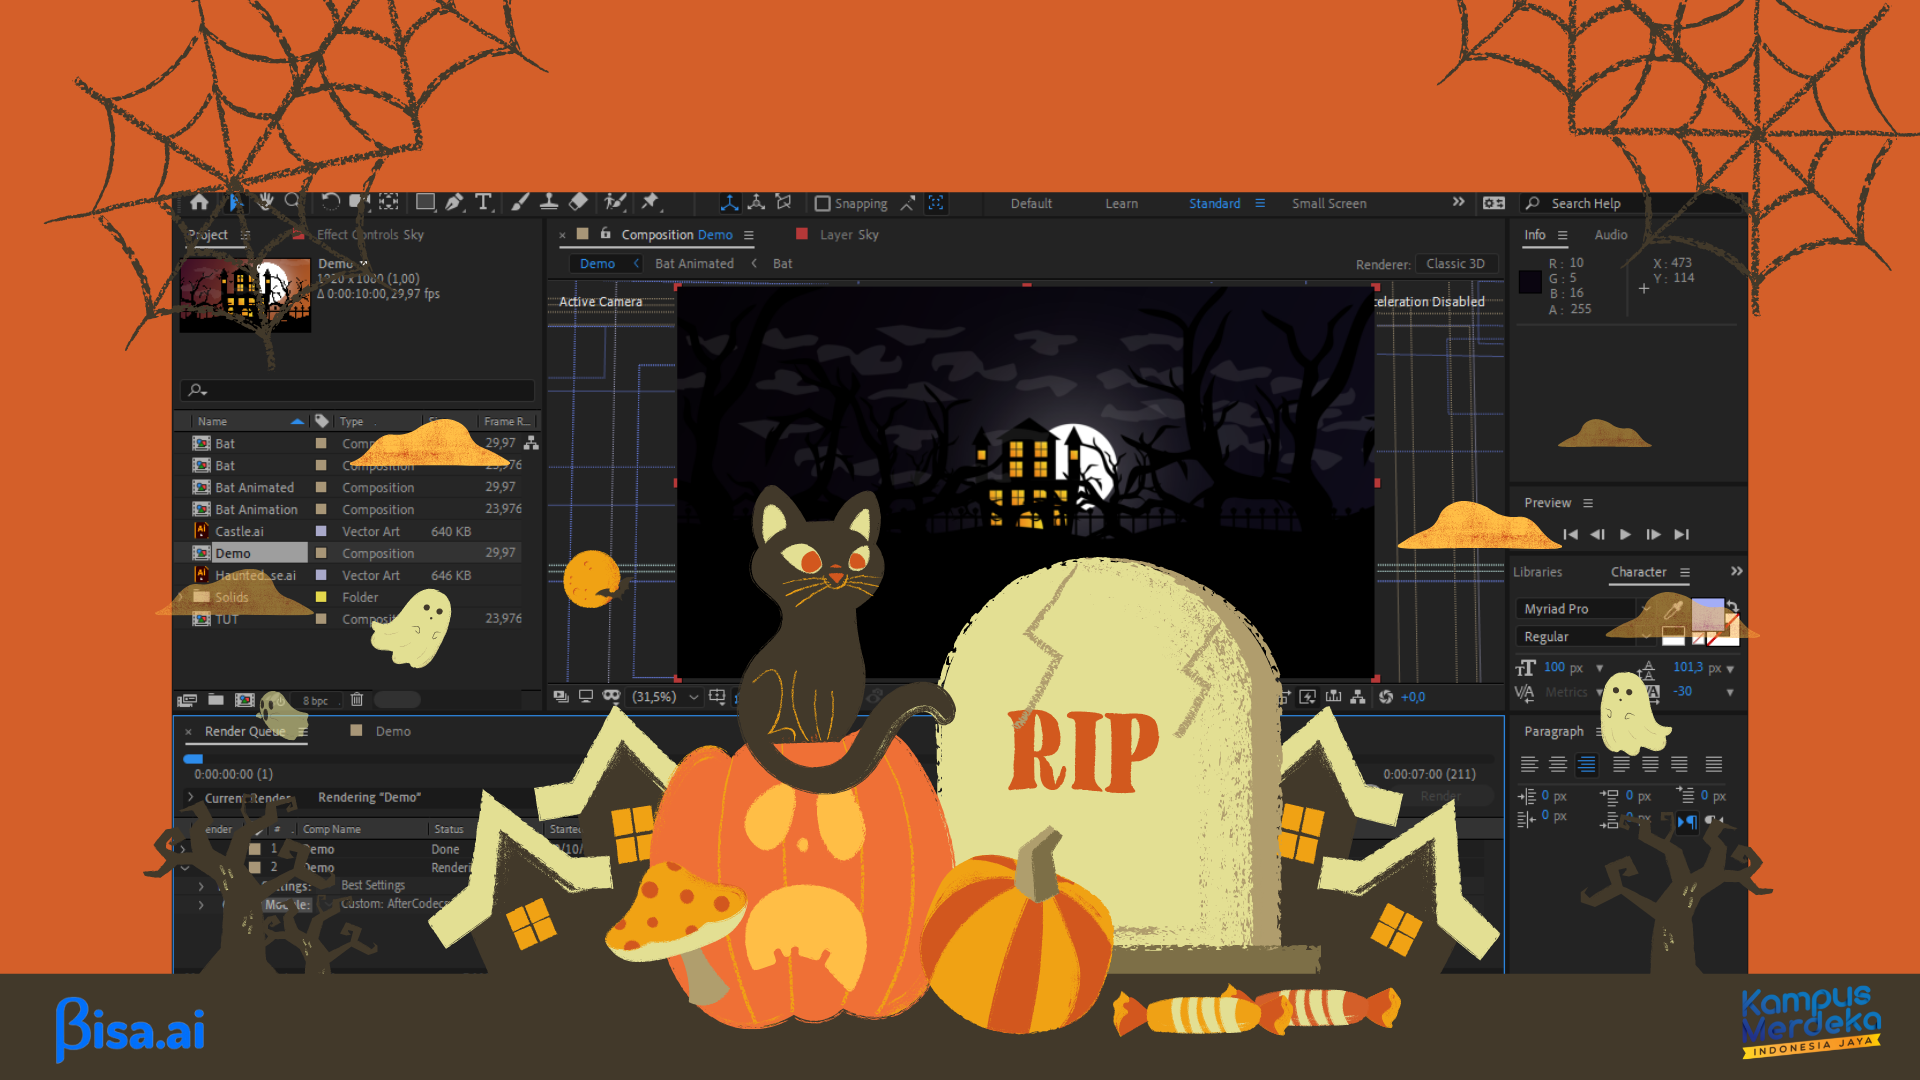This screenshot has height=1080, width=1920.
Task: Pick a color with the Character eyedropper
Action: coord(1672,609)
